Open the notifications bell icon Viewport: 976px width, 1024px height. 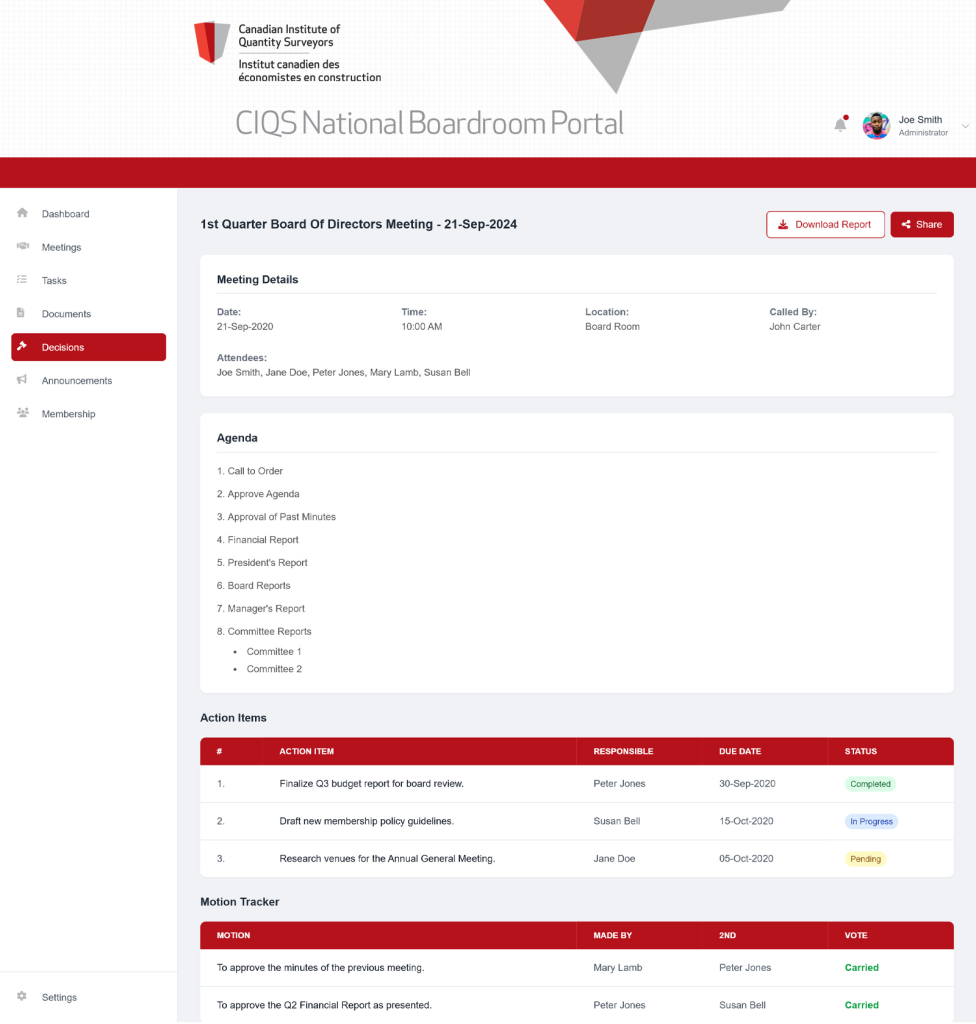(840, 124)
